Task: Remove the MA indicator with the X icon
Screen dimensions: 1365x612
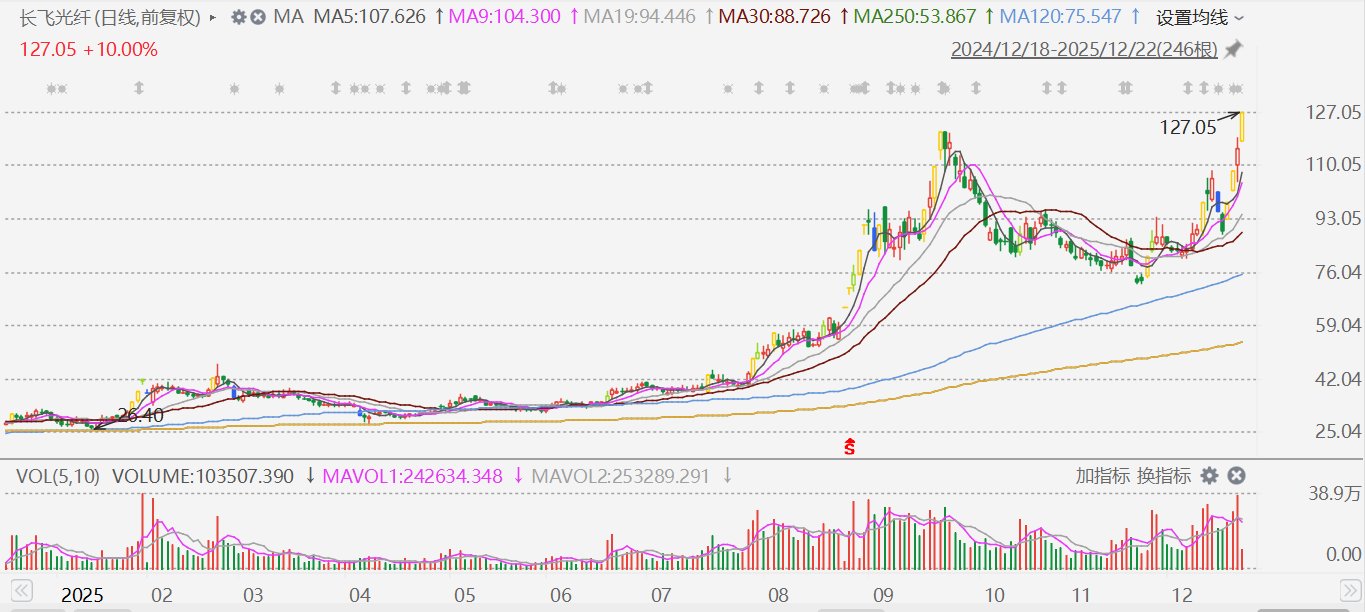Action: (x=258, y=17)
